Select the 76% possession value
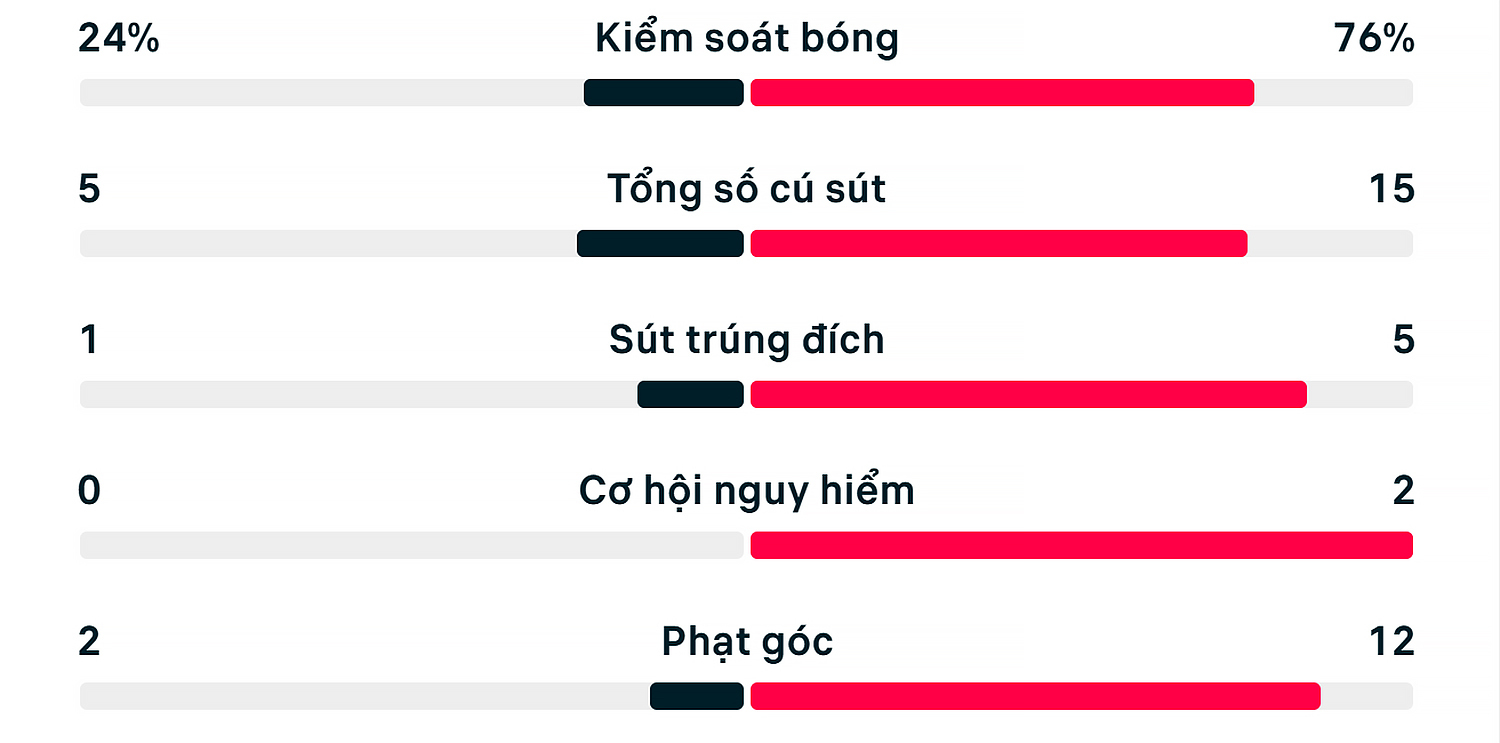This screenshot has height=743, width=1500. tap(1374, 39)
